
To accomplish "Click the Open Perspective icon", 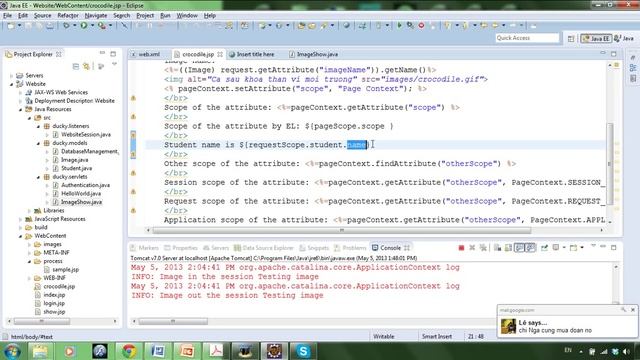I will point(571,38).
